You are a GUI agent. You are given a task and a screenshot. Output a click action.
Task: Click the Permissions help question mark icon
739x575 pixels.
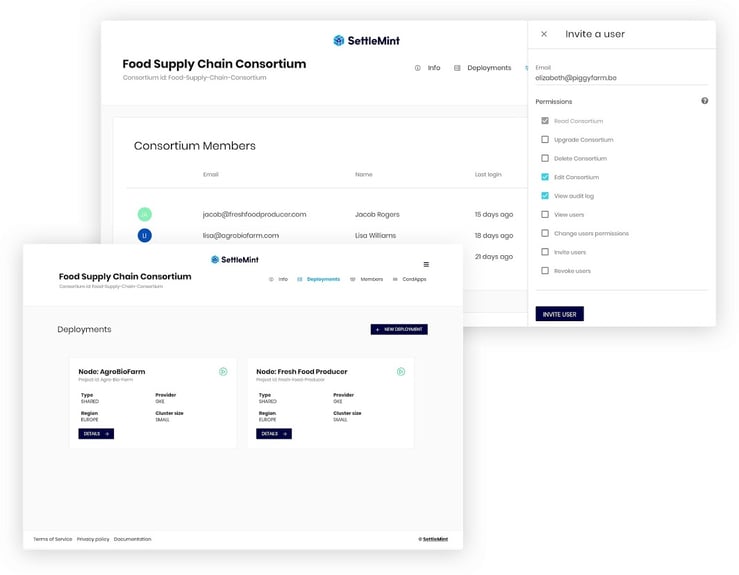tap(705, 101)
